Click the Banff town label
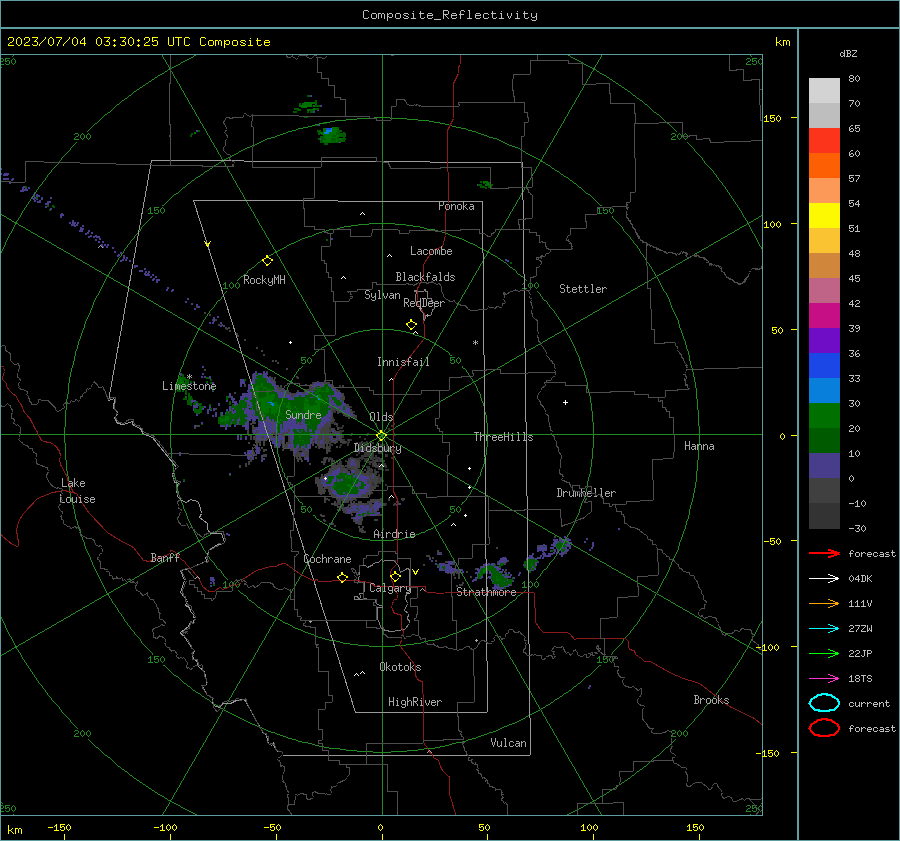The height and width of the screenshot is (841, 900). 165,558
